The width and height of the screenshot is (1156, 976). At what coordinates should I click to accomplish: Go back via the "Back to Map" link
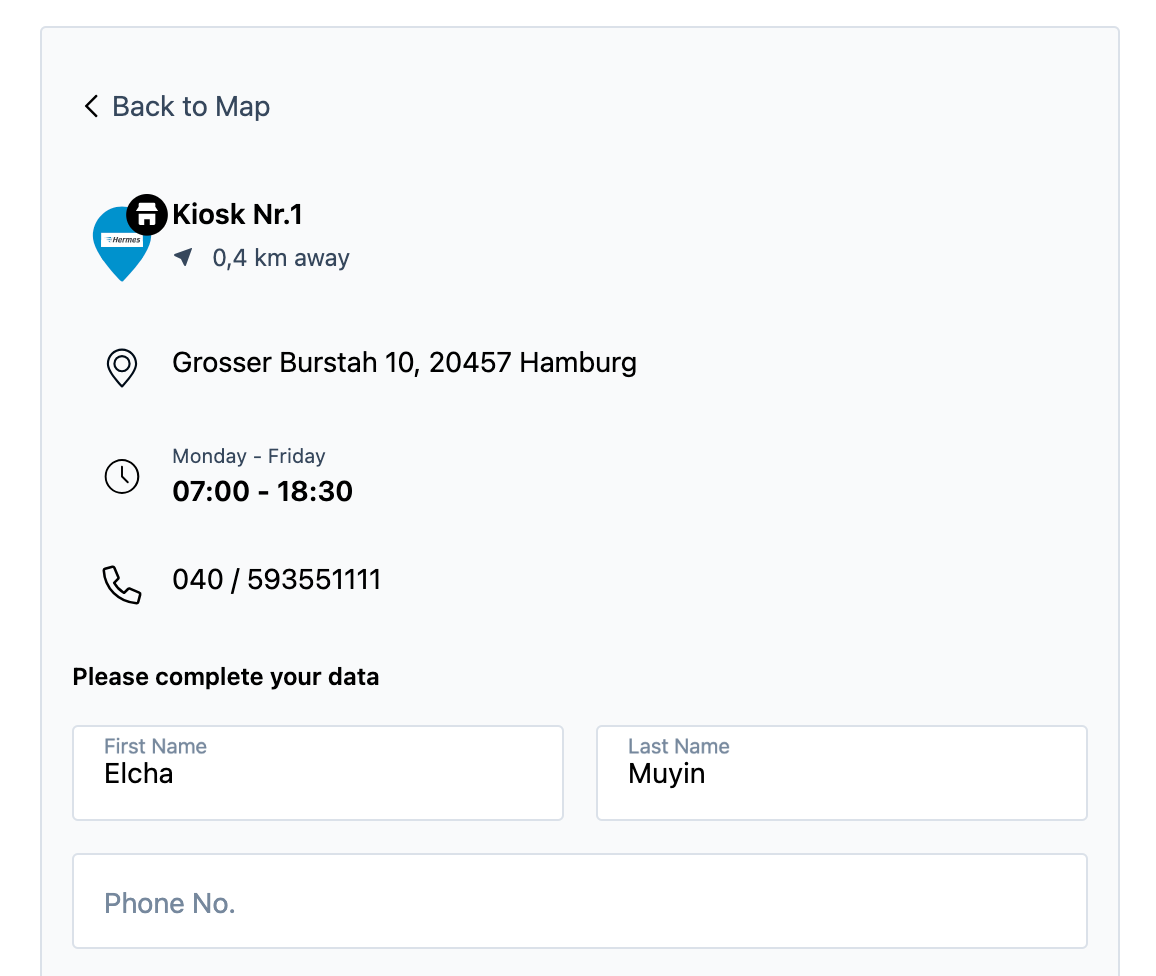pyautogui.click(x=190, y=106)
